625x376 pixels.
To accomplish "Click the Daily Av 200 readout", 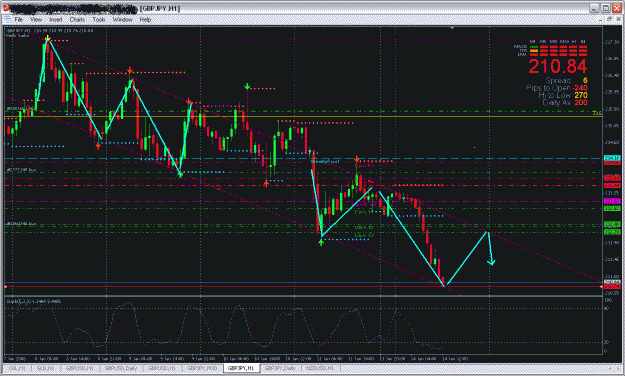I will [x=564, y=102].
